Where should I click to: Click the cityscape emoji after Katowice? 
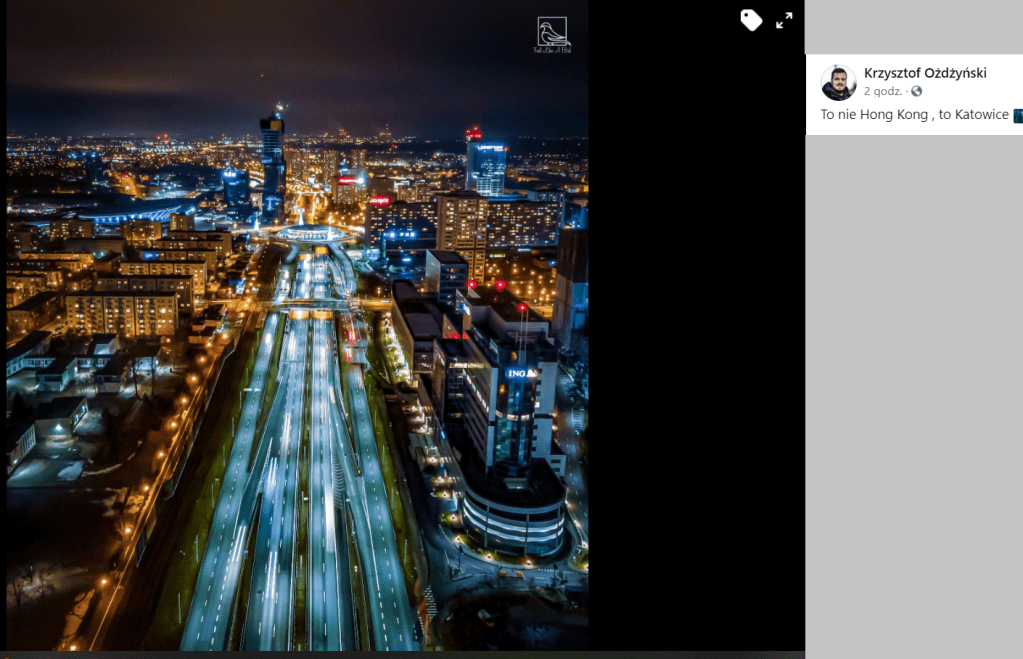[x=1017, y=115]
